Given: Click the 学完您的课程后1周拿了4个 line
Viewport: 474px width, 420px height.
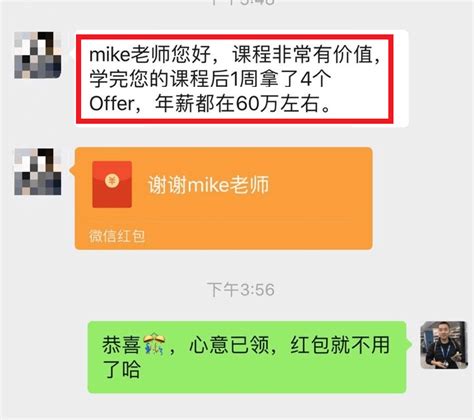Looking at the screenshot, I should coord(210,79).
